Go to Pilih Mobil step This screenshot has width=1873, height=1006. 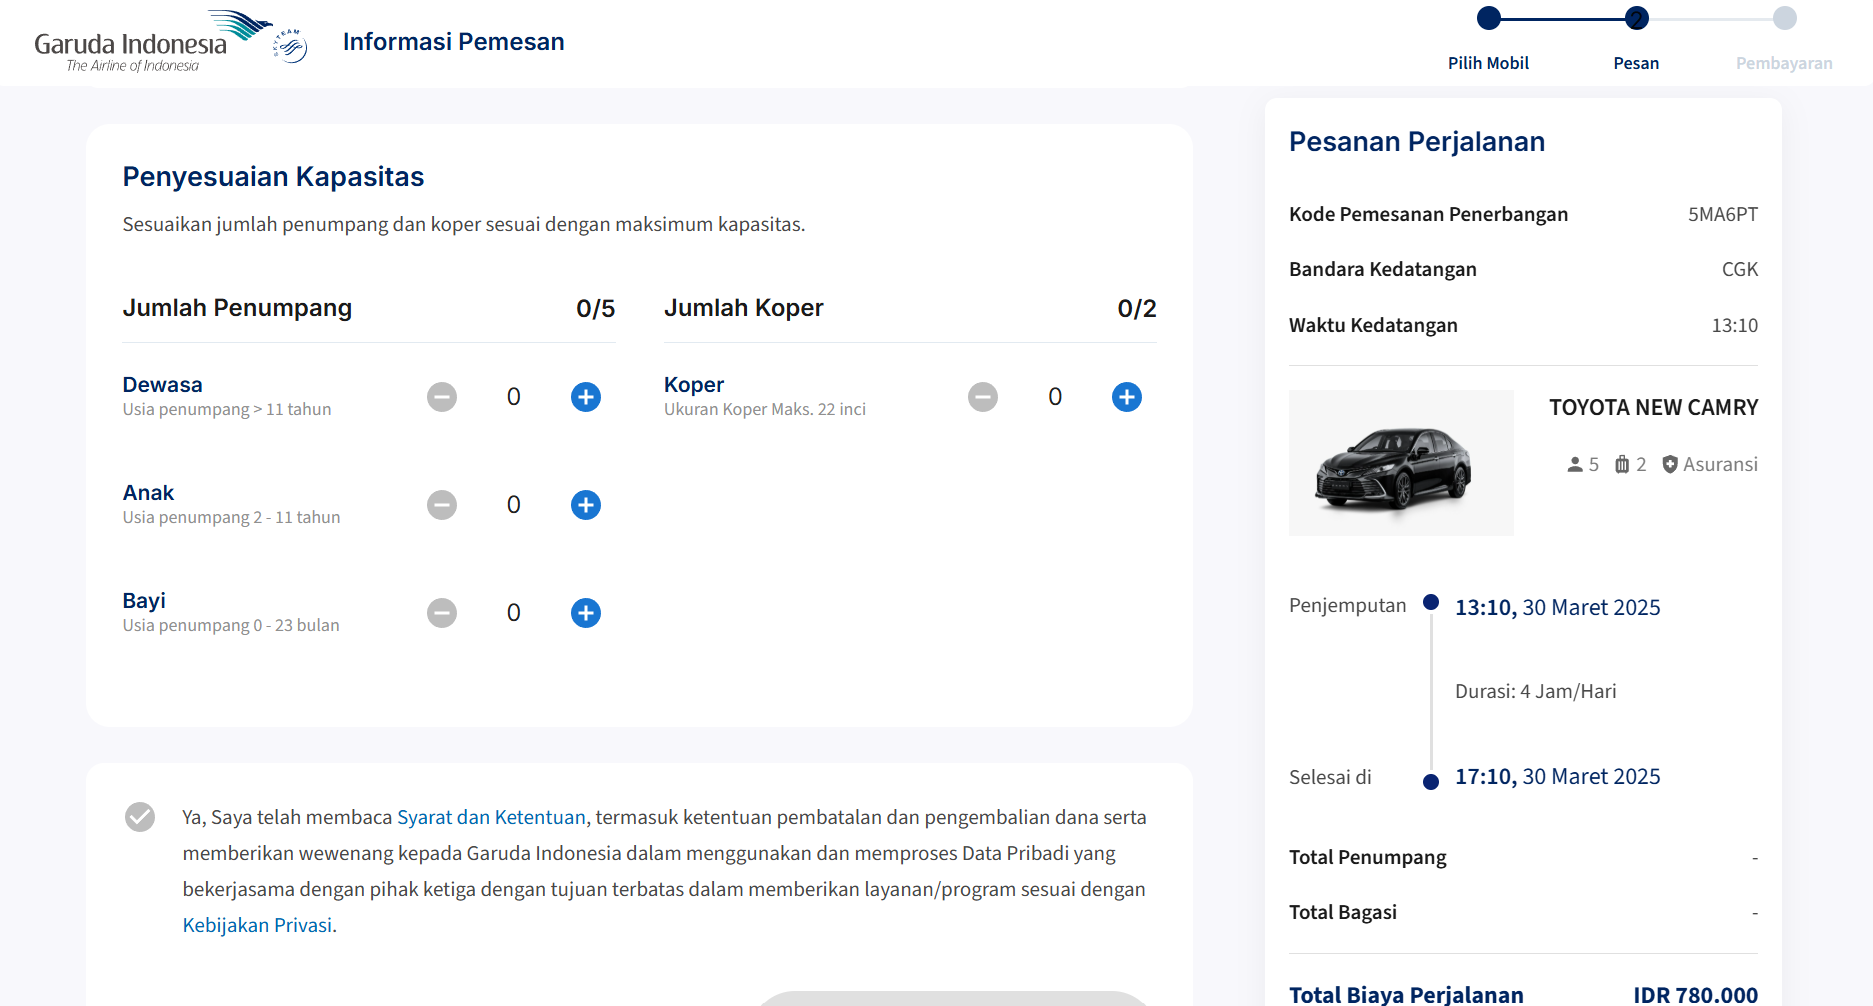(x=1488, y=63)
